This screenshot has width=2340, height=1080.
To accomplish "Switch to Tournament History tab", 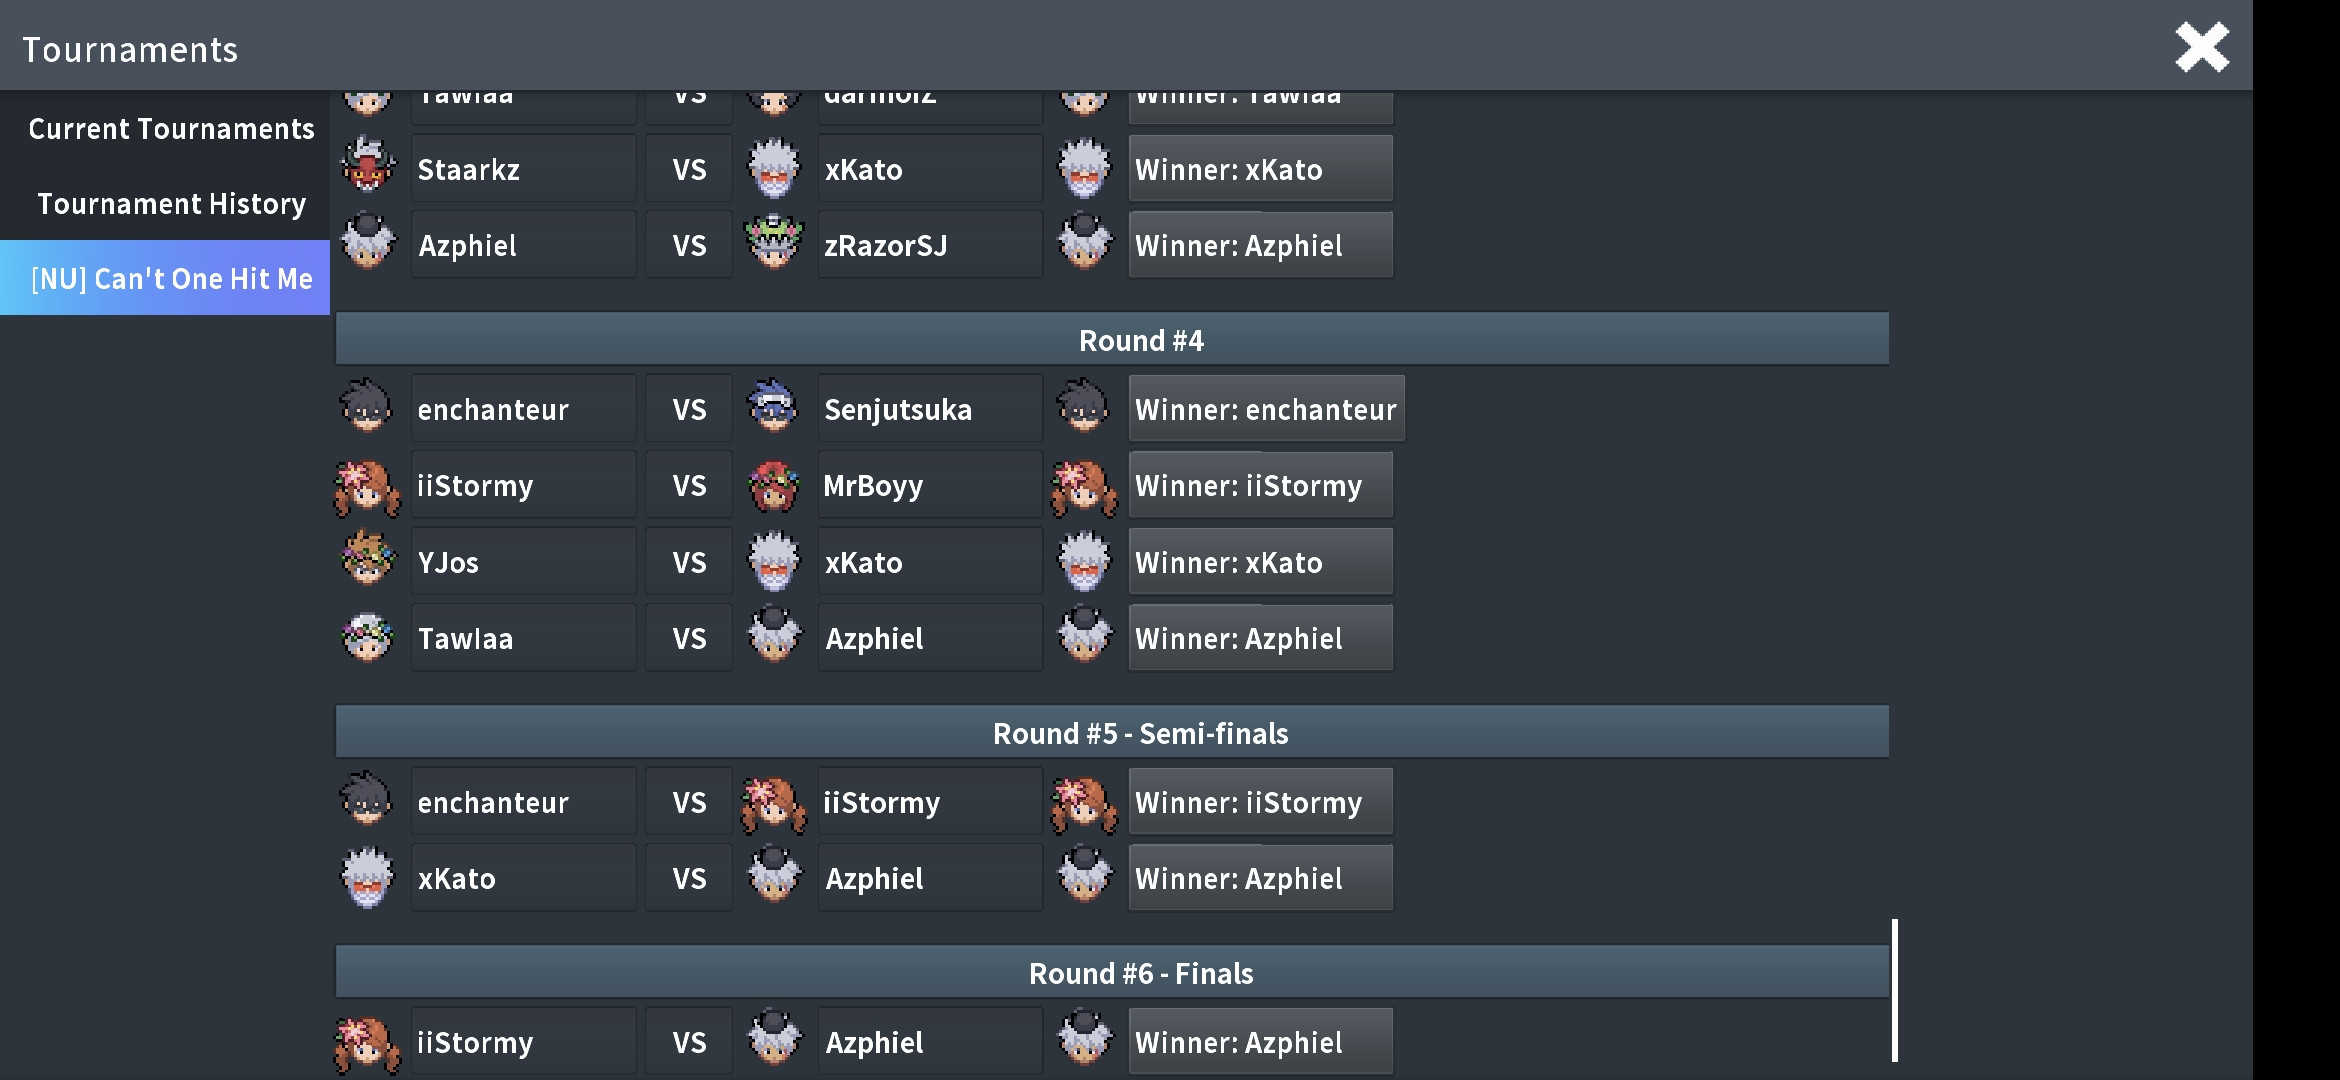I will (171, 204).
